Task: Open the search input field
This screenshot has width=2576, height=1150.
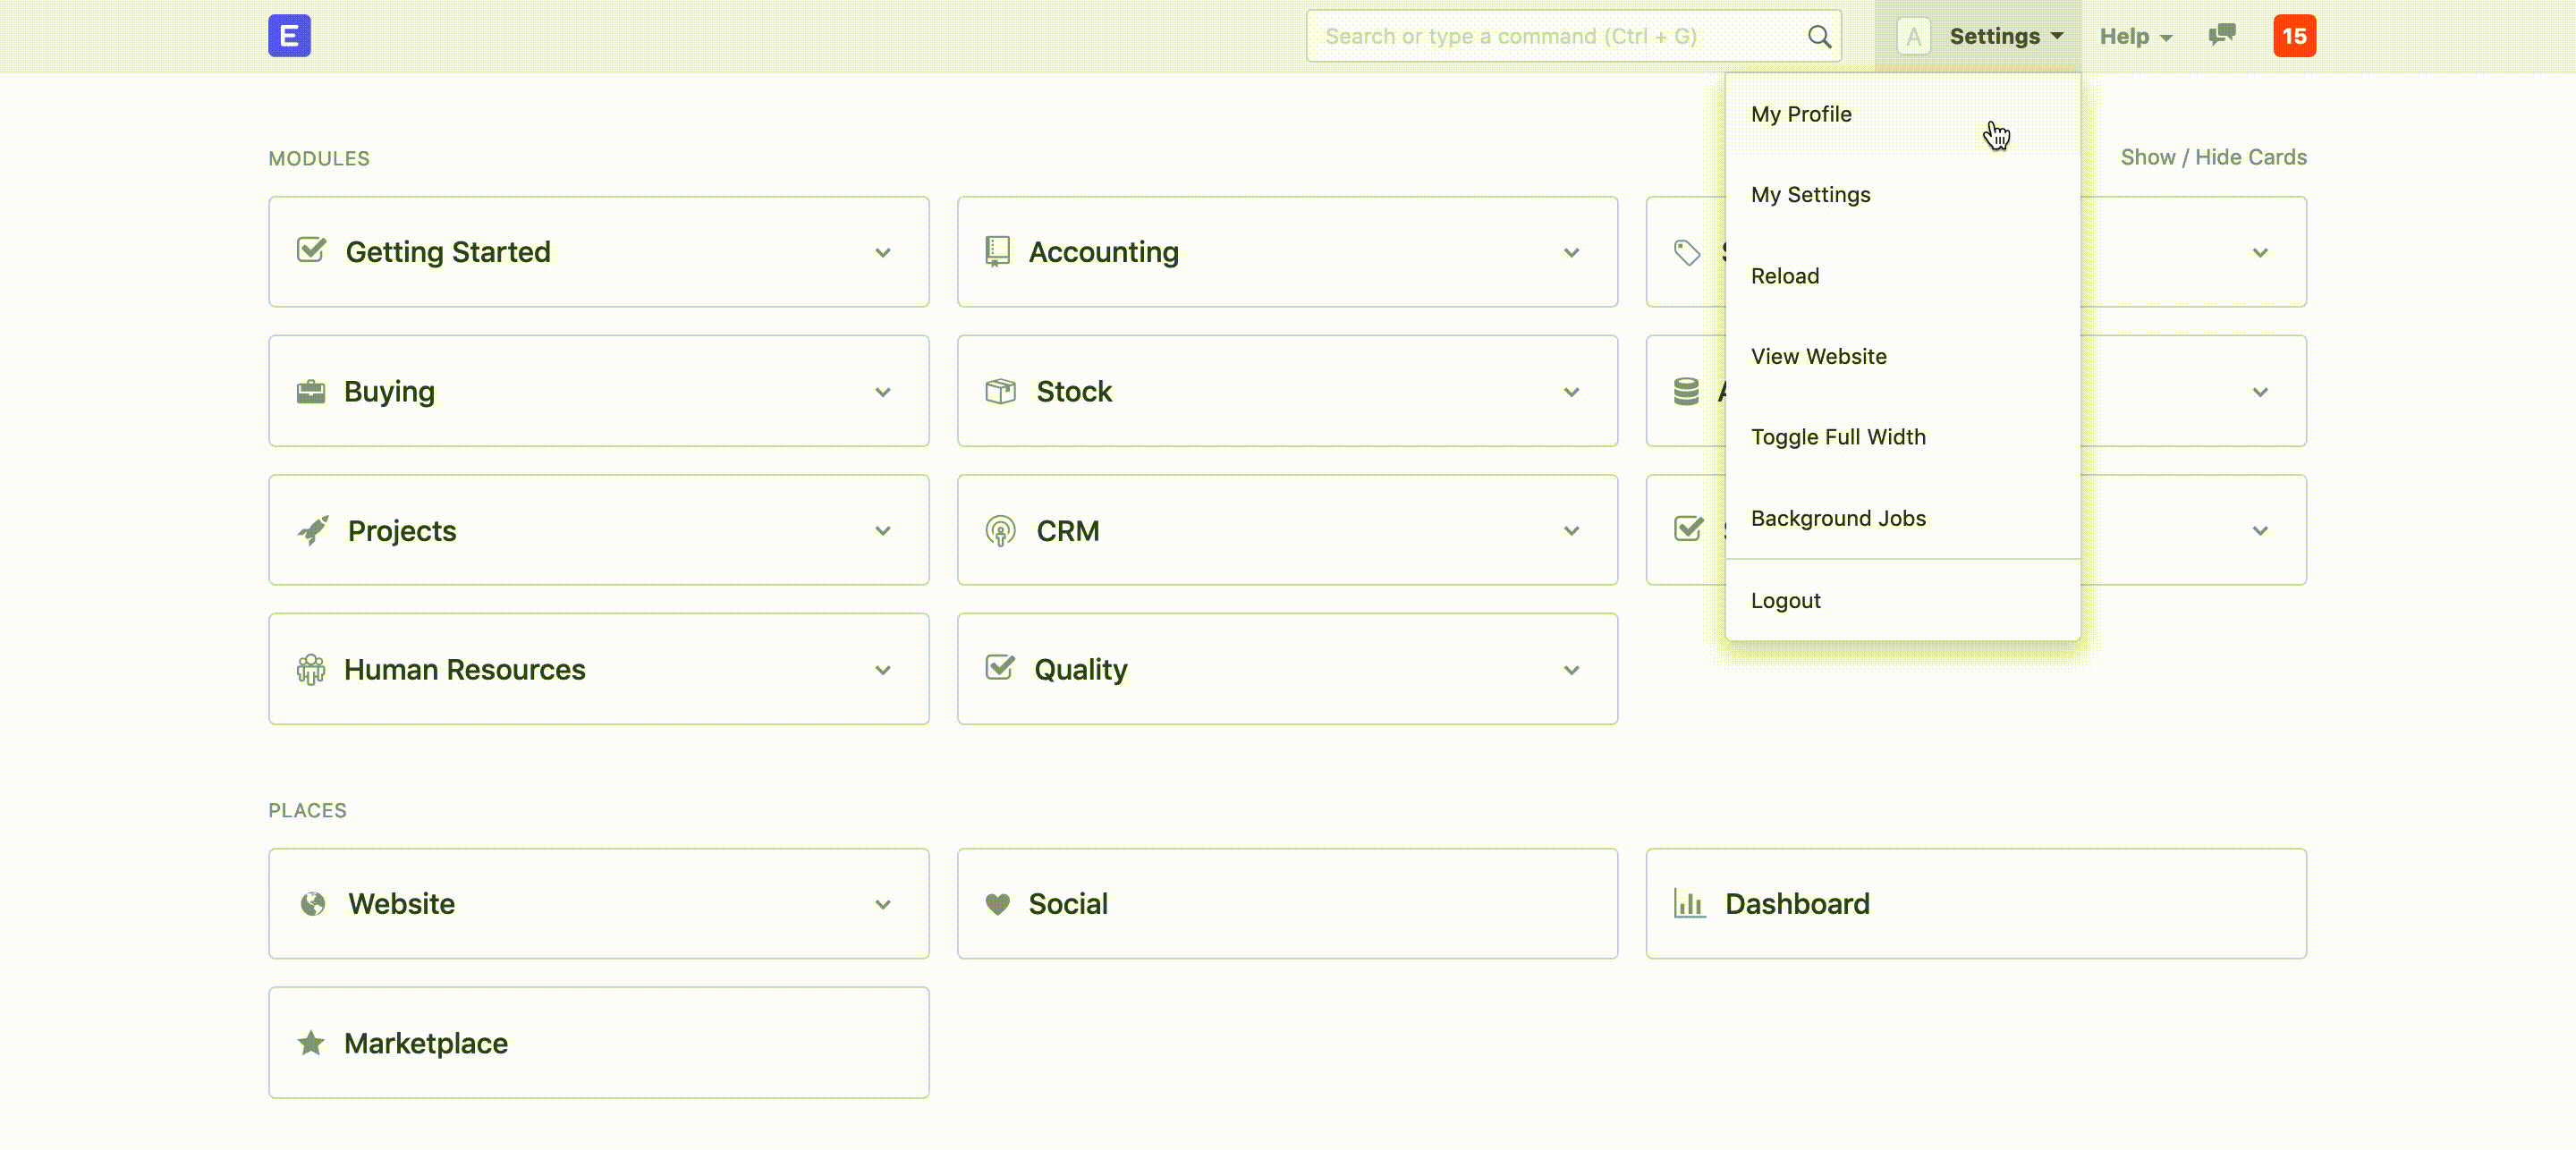Action: [x=1574, y=36]
